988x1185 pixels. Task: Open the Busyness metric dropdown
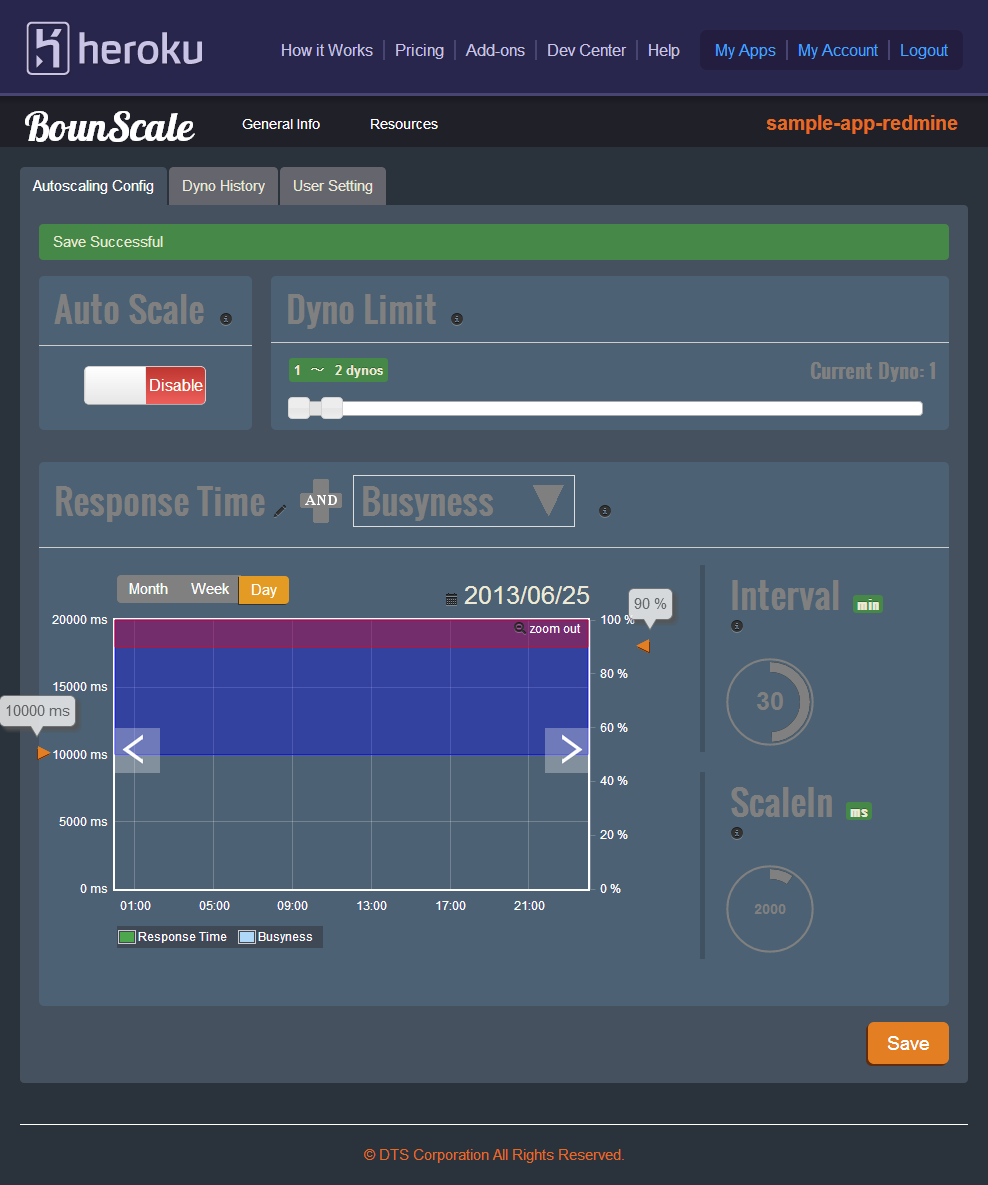[463, 501]
